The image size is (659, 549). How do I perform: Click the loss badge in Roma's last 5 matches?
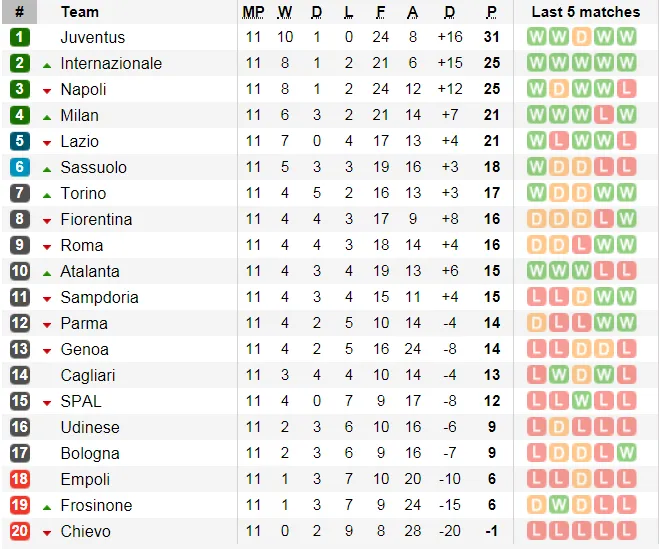[x=581, y=245]
